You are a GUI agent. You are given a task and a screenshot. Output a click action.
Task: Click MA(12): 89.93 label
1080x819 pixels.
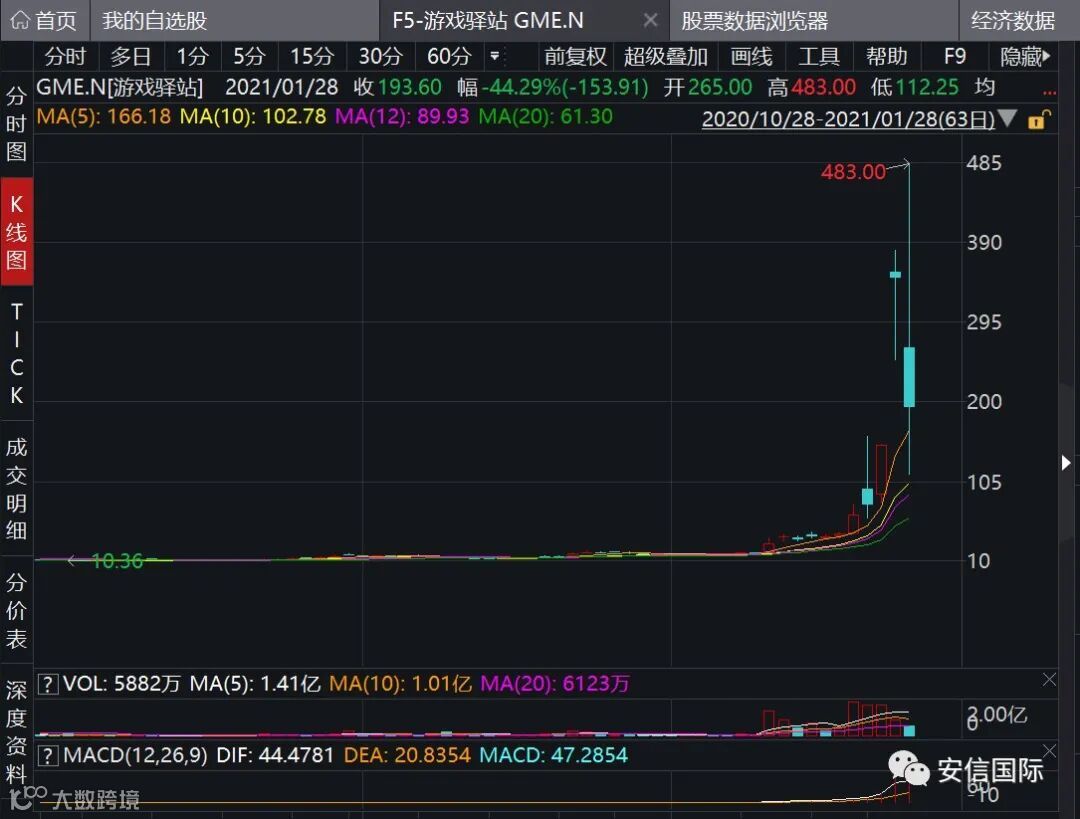pyautogui.click(x=402, y=116)
